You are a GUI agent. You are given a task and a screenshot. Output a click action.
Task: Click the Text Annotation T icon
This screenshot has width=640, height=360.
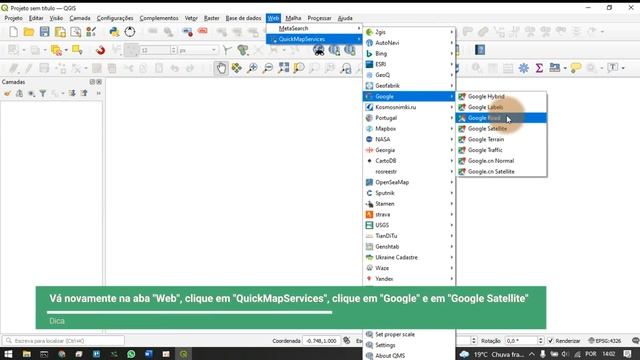613,68
